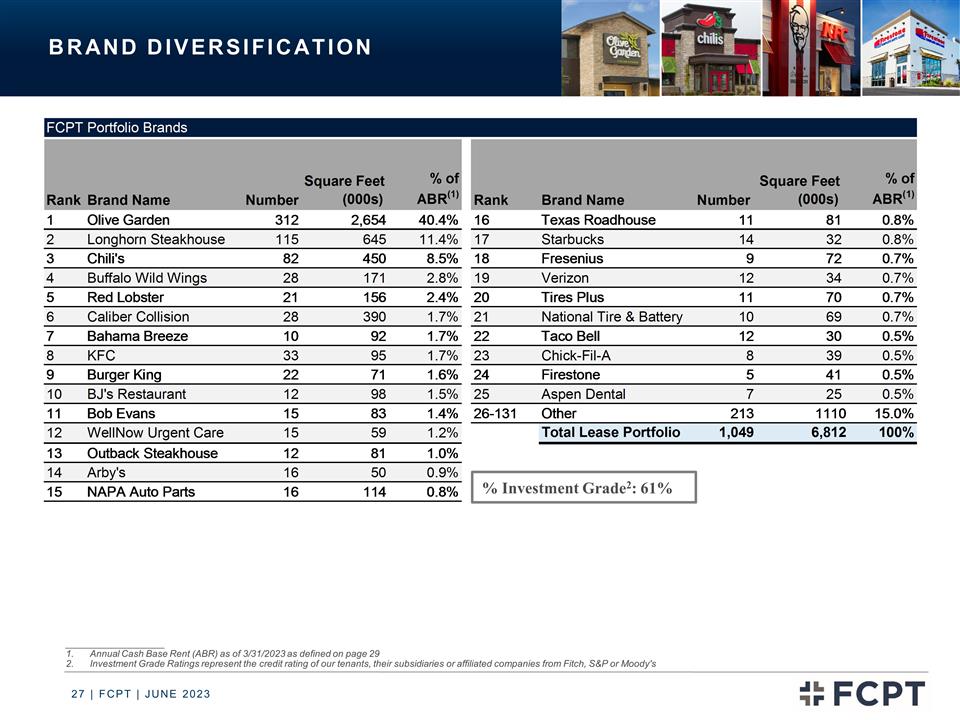The height and width of the screenshot is (720, 960).
Task: Click the 'Bahama Breeze' brand name
Action: (137, 336)
